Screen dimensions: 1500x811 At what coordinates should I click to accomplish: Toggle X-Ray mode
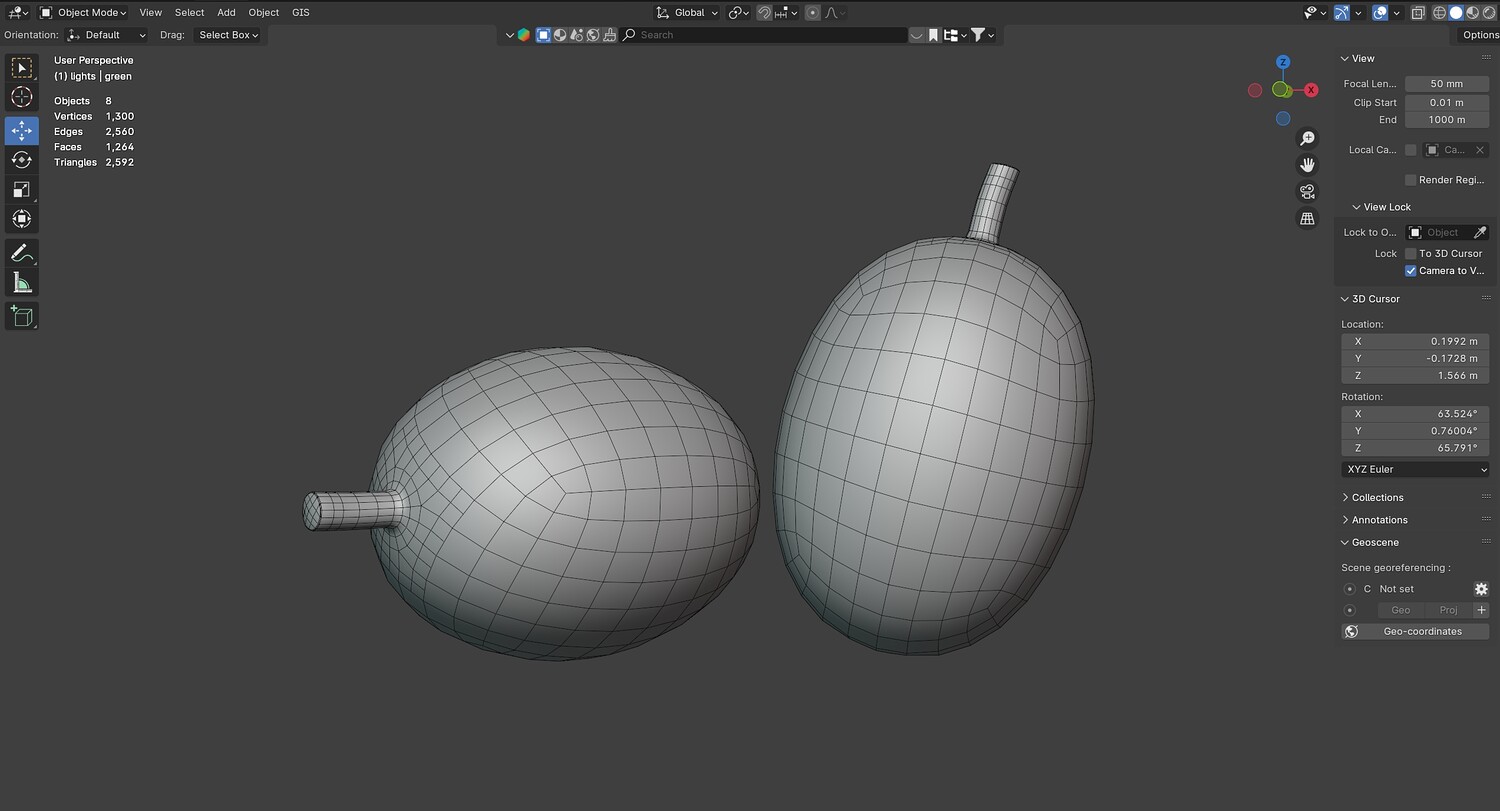[1418, 13]
